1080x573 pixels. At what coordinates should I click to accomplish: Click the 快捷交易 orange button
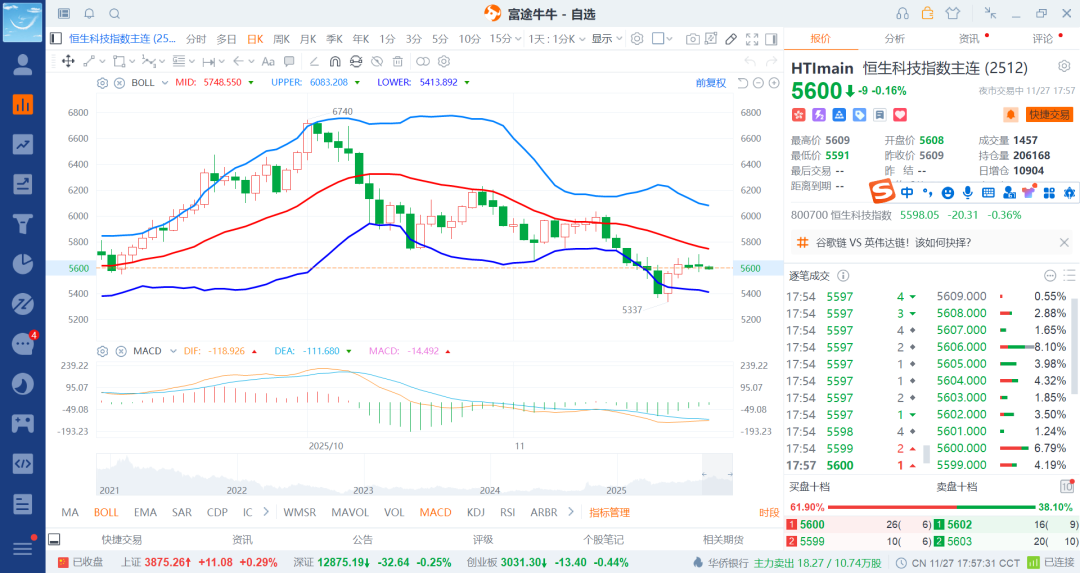1050,115
